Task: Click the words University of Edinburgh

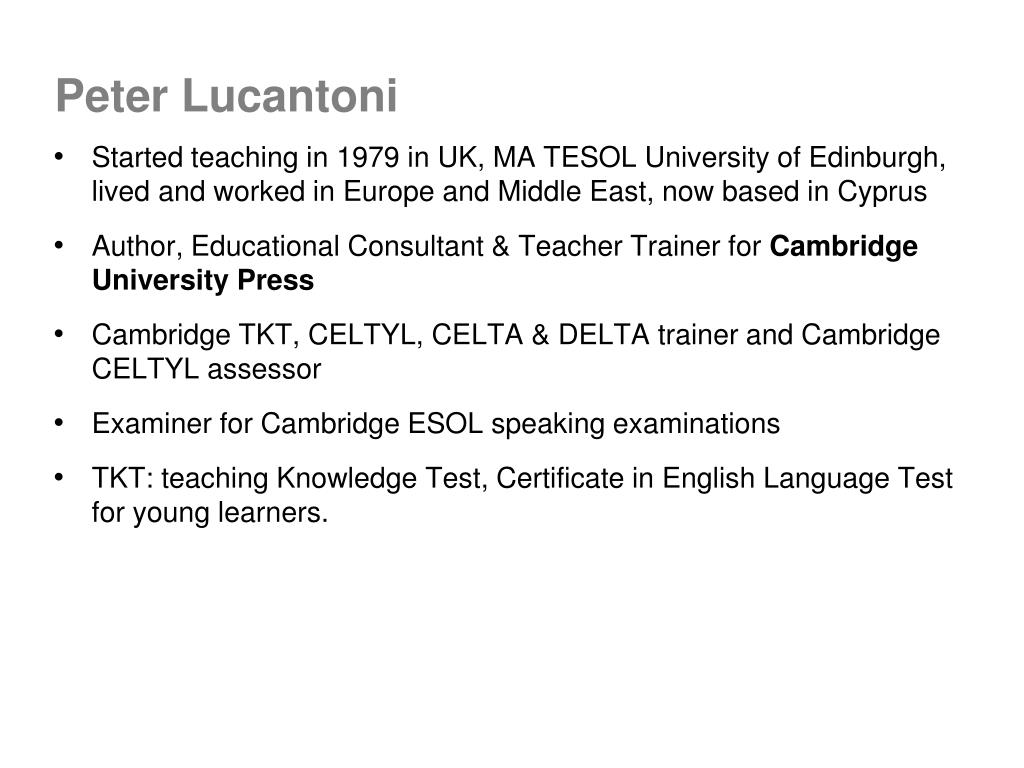Action: (795, 157)
